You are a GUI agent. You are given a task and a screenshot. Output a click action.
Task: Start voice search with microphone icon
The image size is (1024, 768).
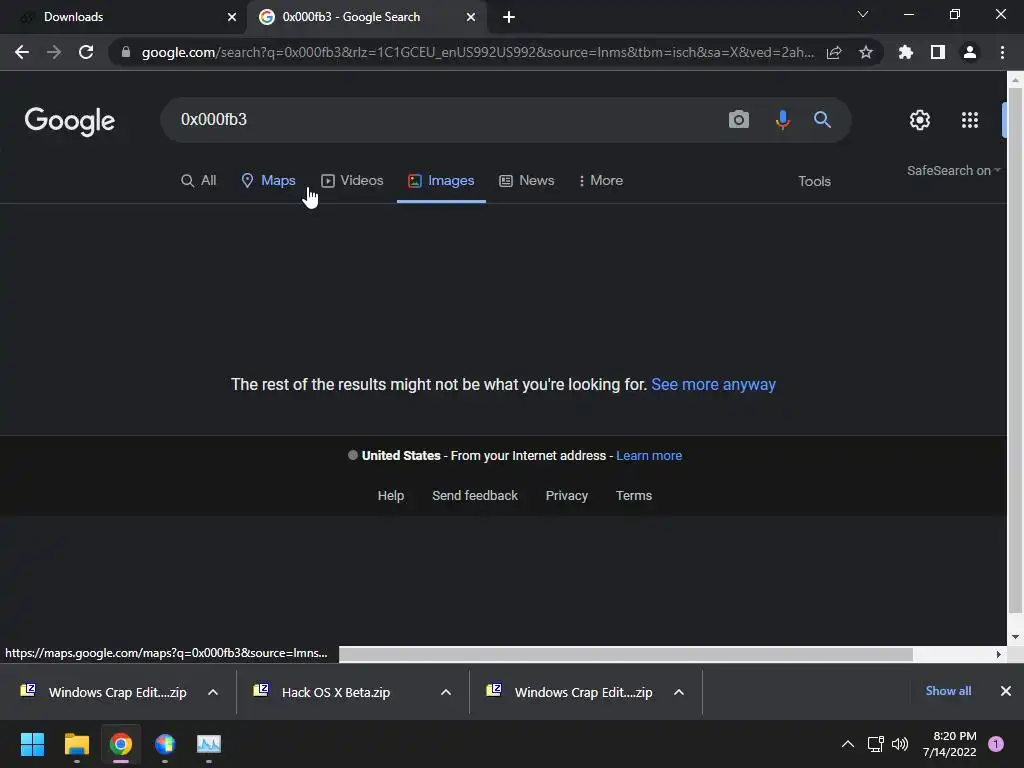point(782,120)
